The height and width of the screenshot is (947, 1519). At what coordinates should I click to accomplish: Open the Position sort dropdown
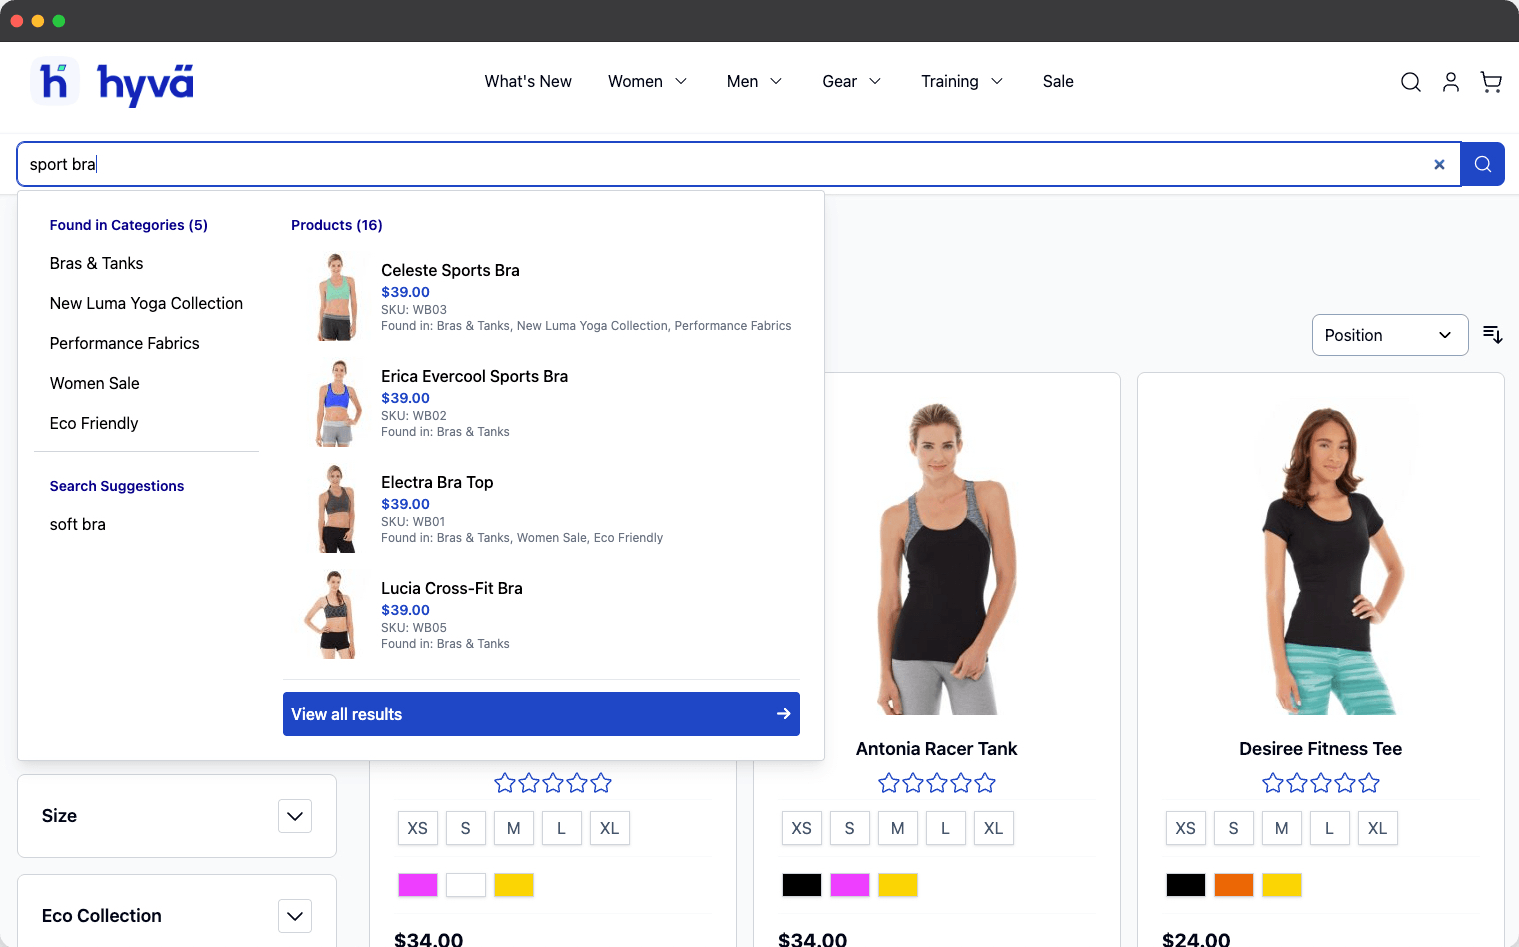[1389, 335]
